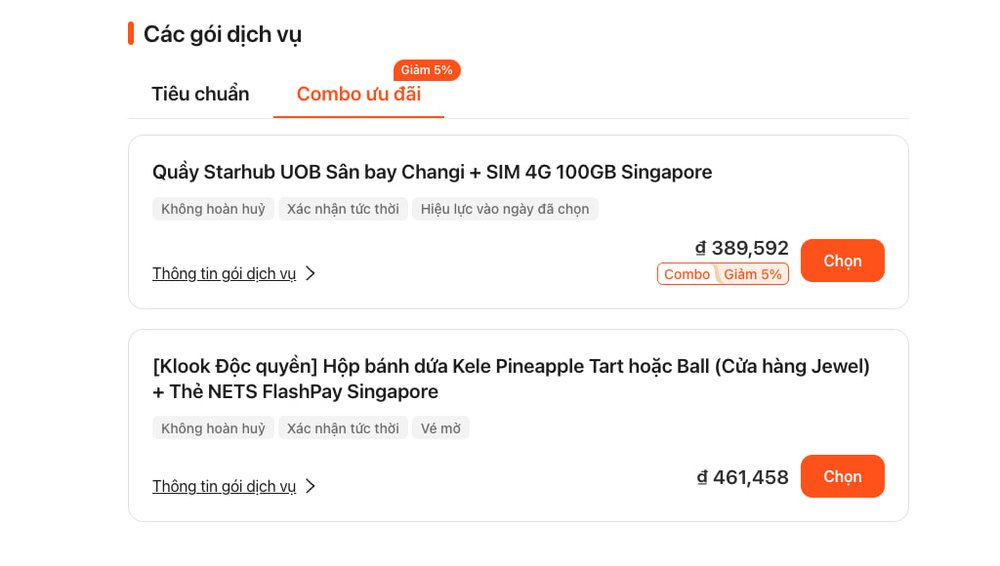The width and height of the screenshot is (1000, 566).
Task: Select the Quầy Starhub UOB Sân bay Changi title
Action: pos(432,172)
